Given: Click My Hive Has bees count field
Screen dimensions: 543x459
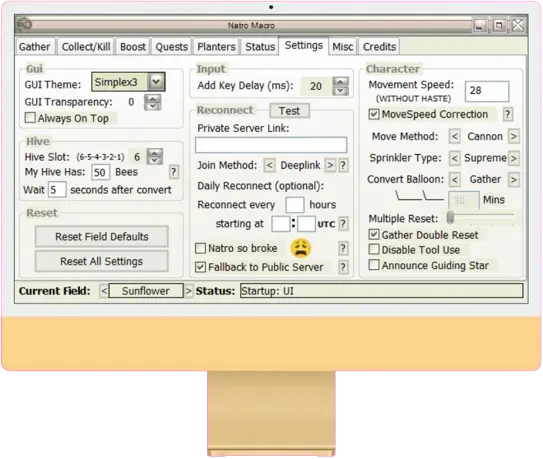Looking at the screenshot, I should [x=101, y=172].
